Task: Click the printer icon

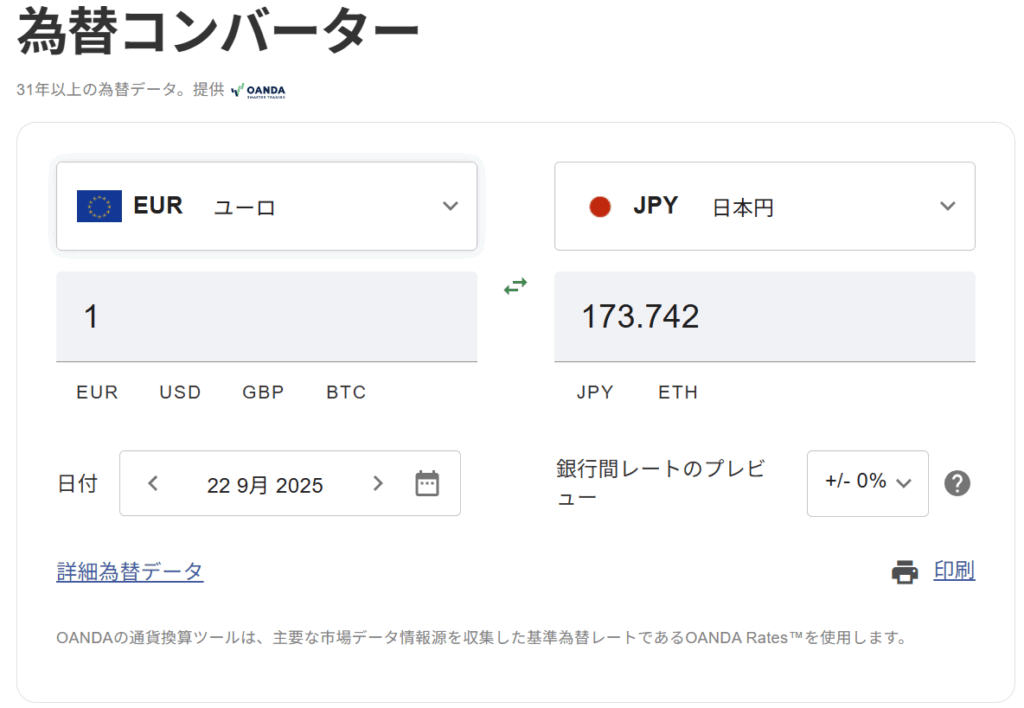Action: 905,572
